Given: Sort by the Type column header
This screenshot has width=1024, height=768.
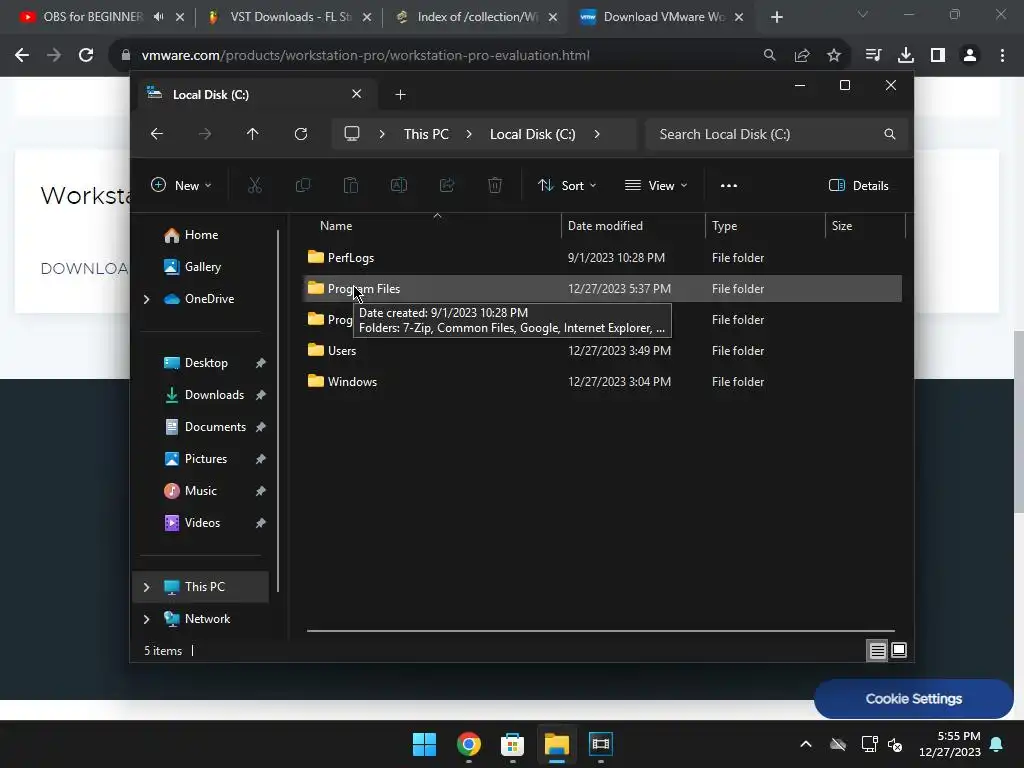Looking at the screenshot, I should coord(724,226).
